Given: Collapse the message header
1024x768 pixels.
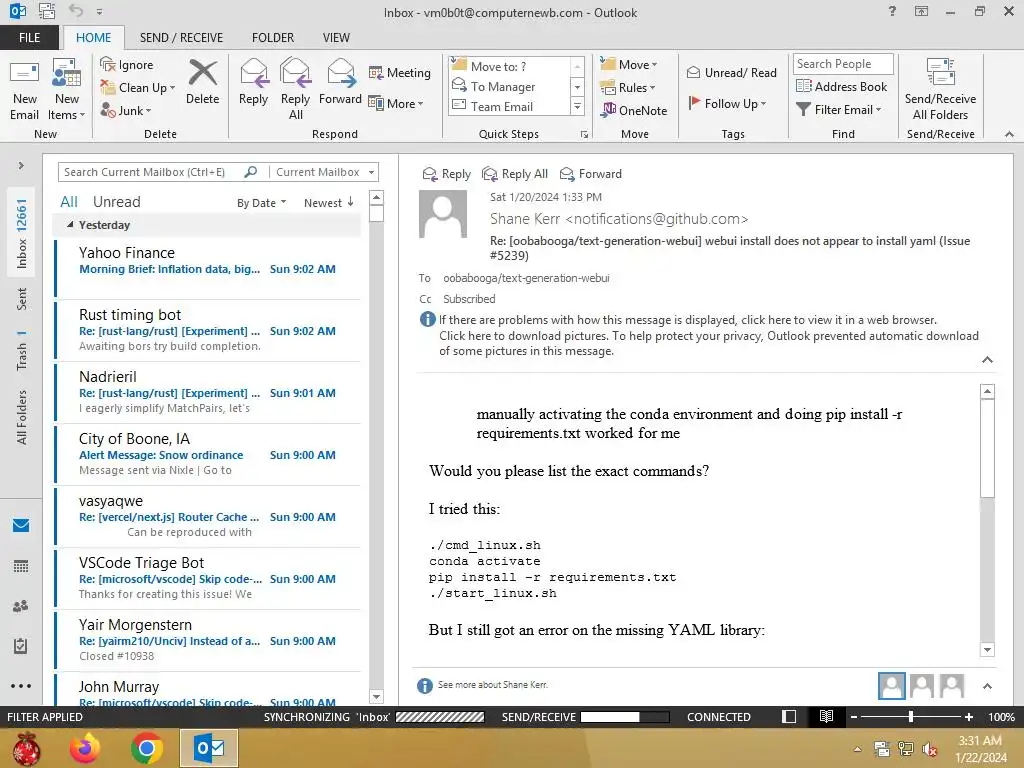Looking at the screenshot, I should pos(987,360).
